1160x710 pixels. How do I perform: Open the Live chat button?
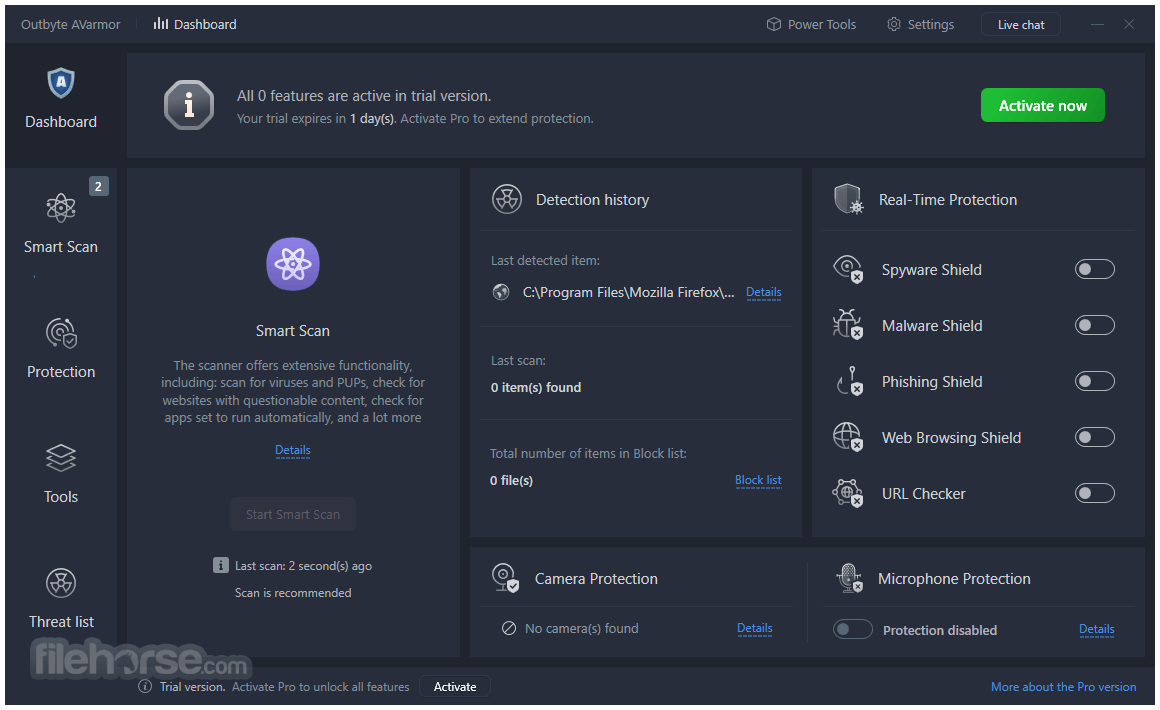pos(1020,24)
